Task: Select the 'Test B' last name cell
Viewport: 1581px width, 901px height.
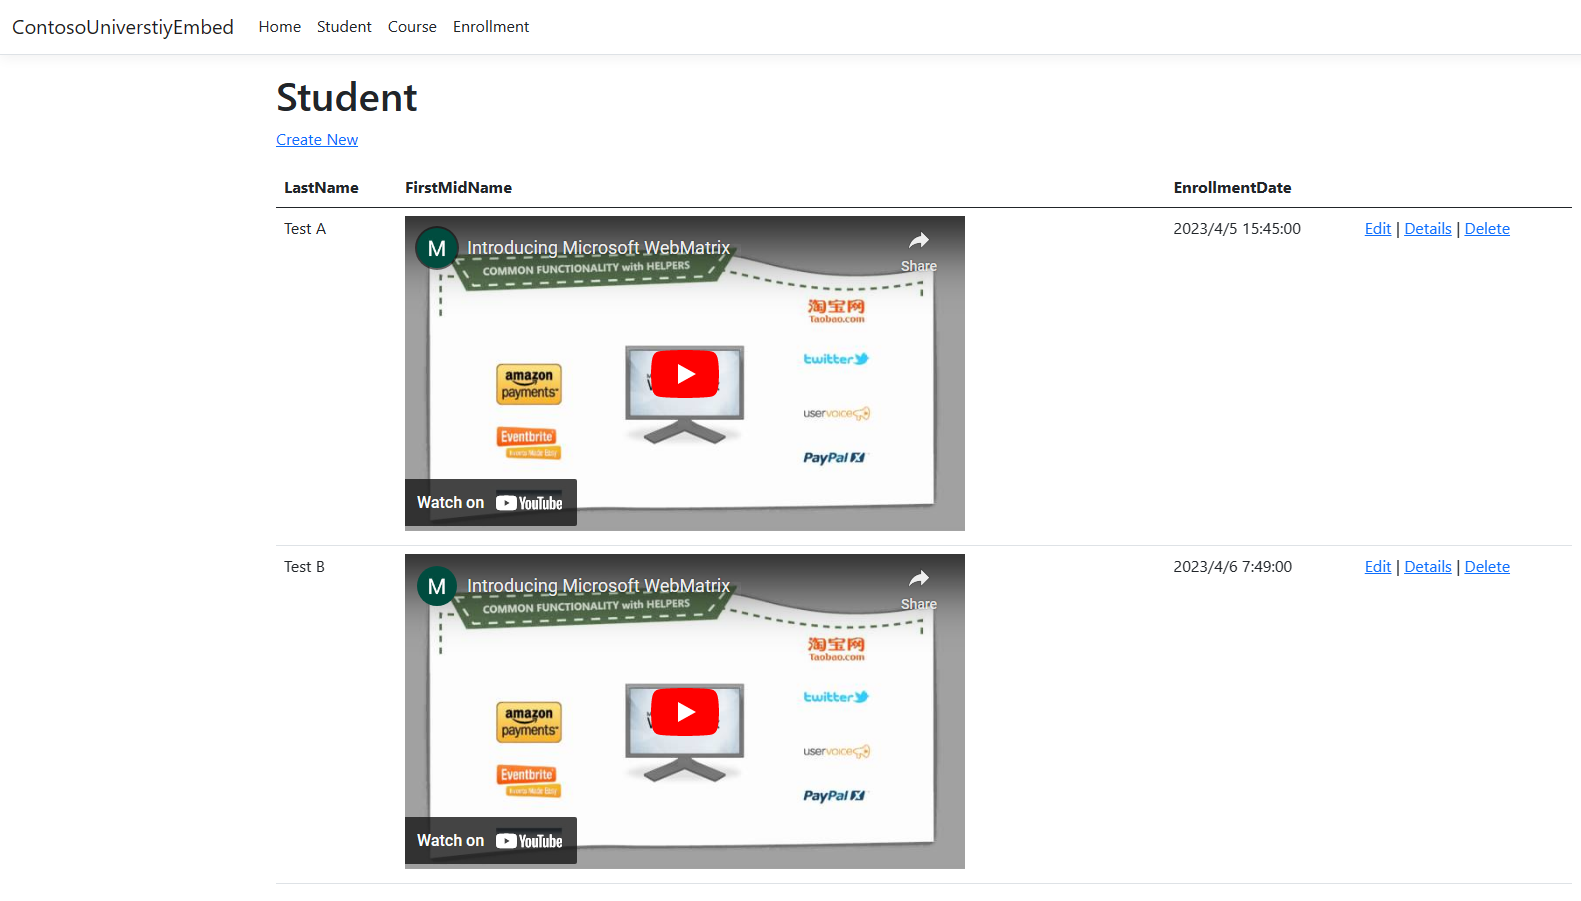Action: (x=304, y=567)
